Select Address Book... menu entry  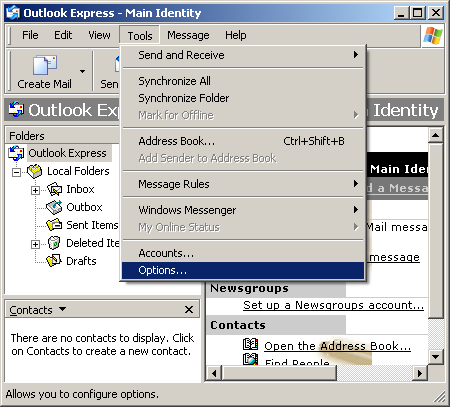click(243, 141)
